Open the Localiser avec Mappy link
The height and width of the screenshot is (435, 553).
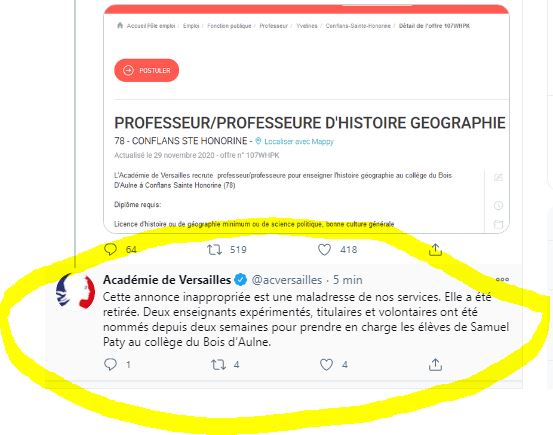tap(298, 141)
